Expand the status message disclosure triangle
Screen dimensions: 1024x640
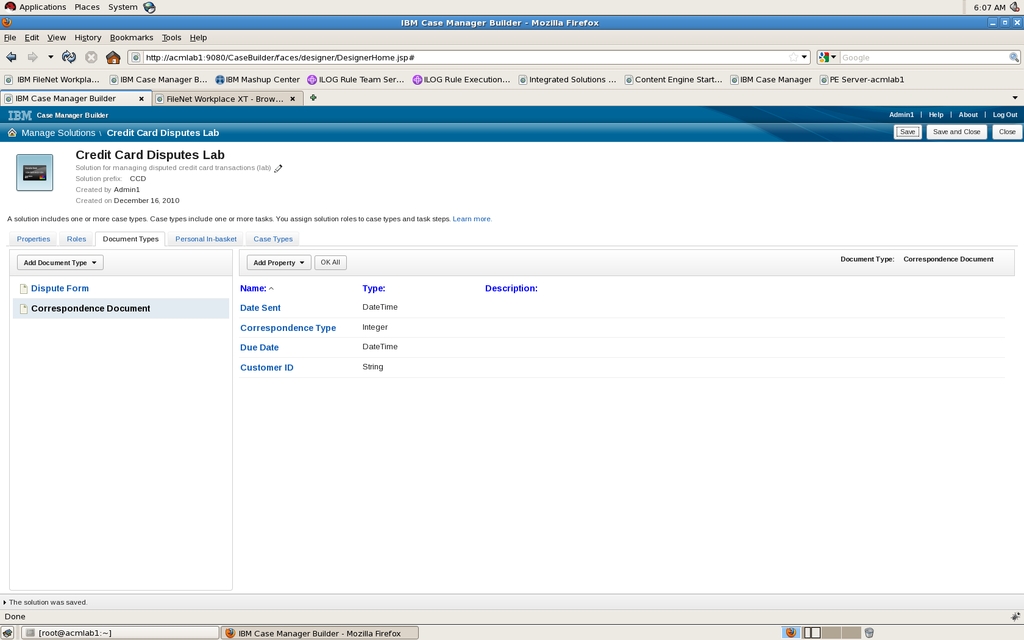click(4, 602)
